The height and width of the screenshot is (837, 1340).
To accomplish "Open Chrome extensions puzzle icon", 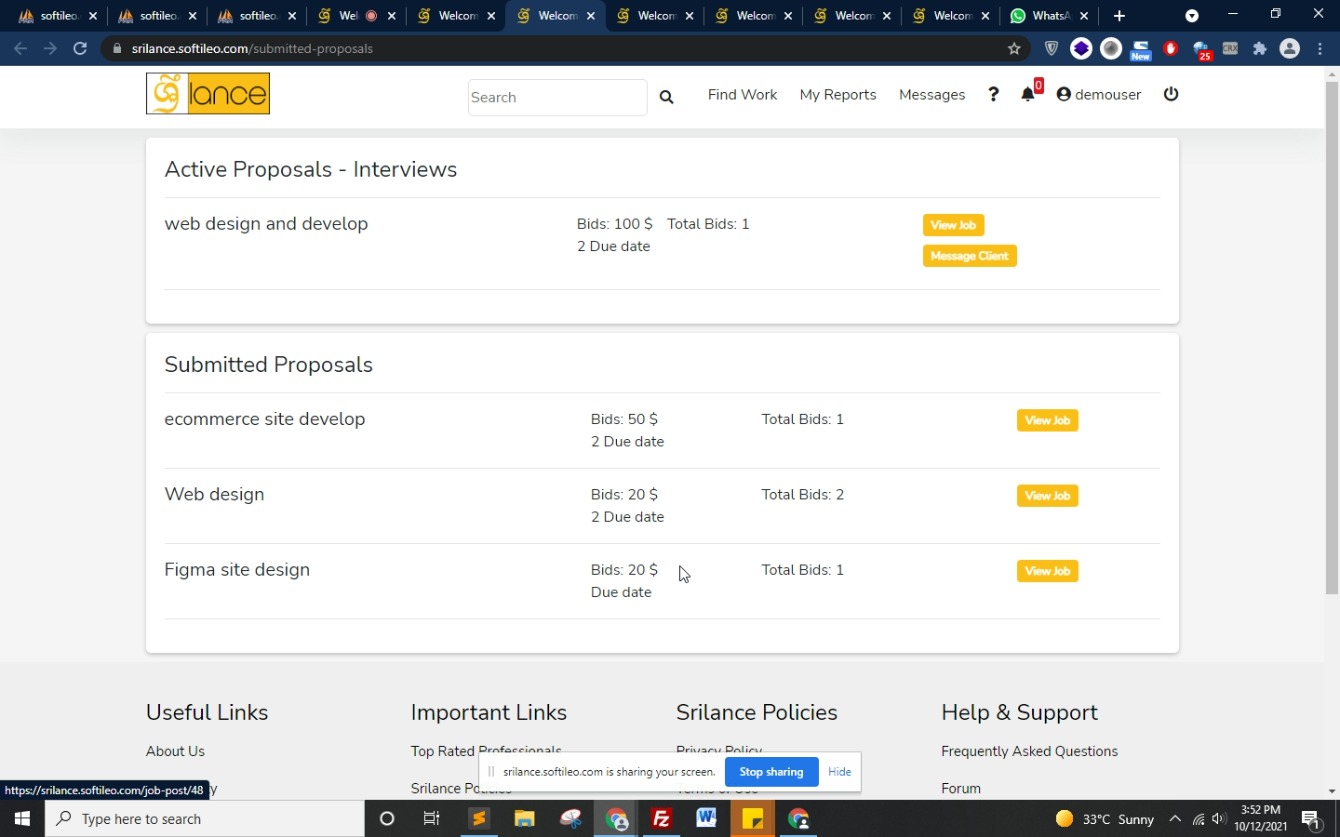I will click(1259, 48).
